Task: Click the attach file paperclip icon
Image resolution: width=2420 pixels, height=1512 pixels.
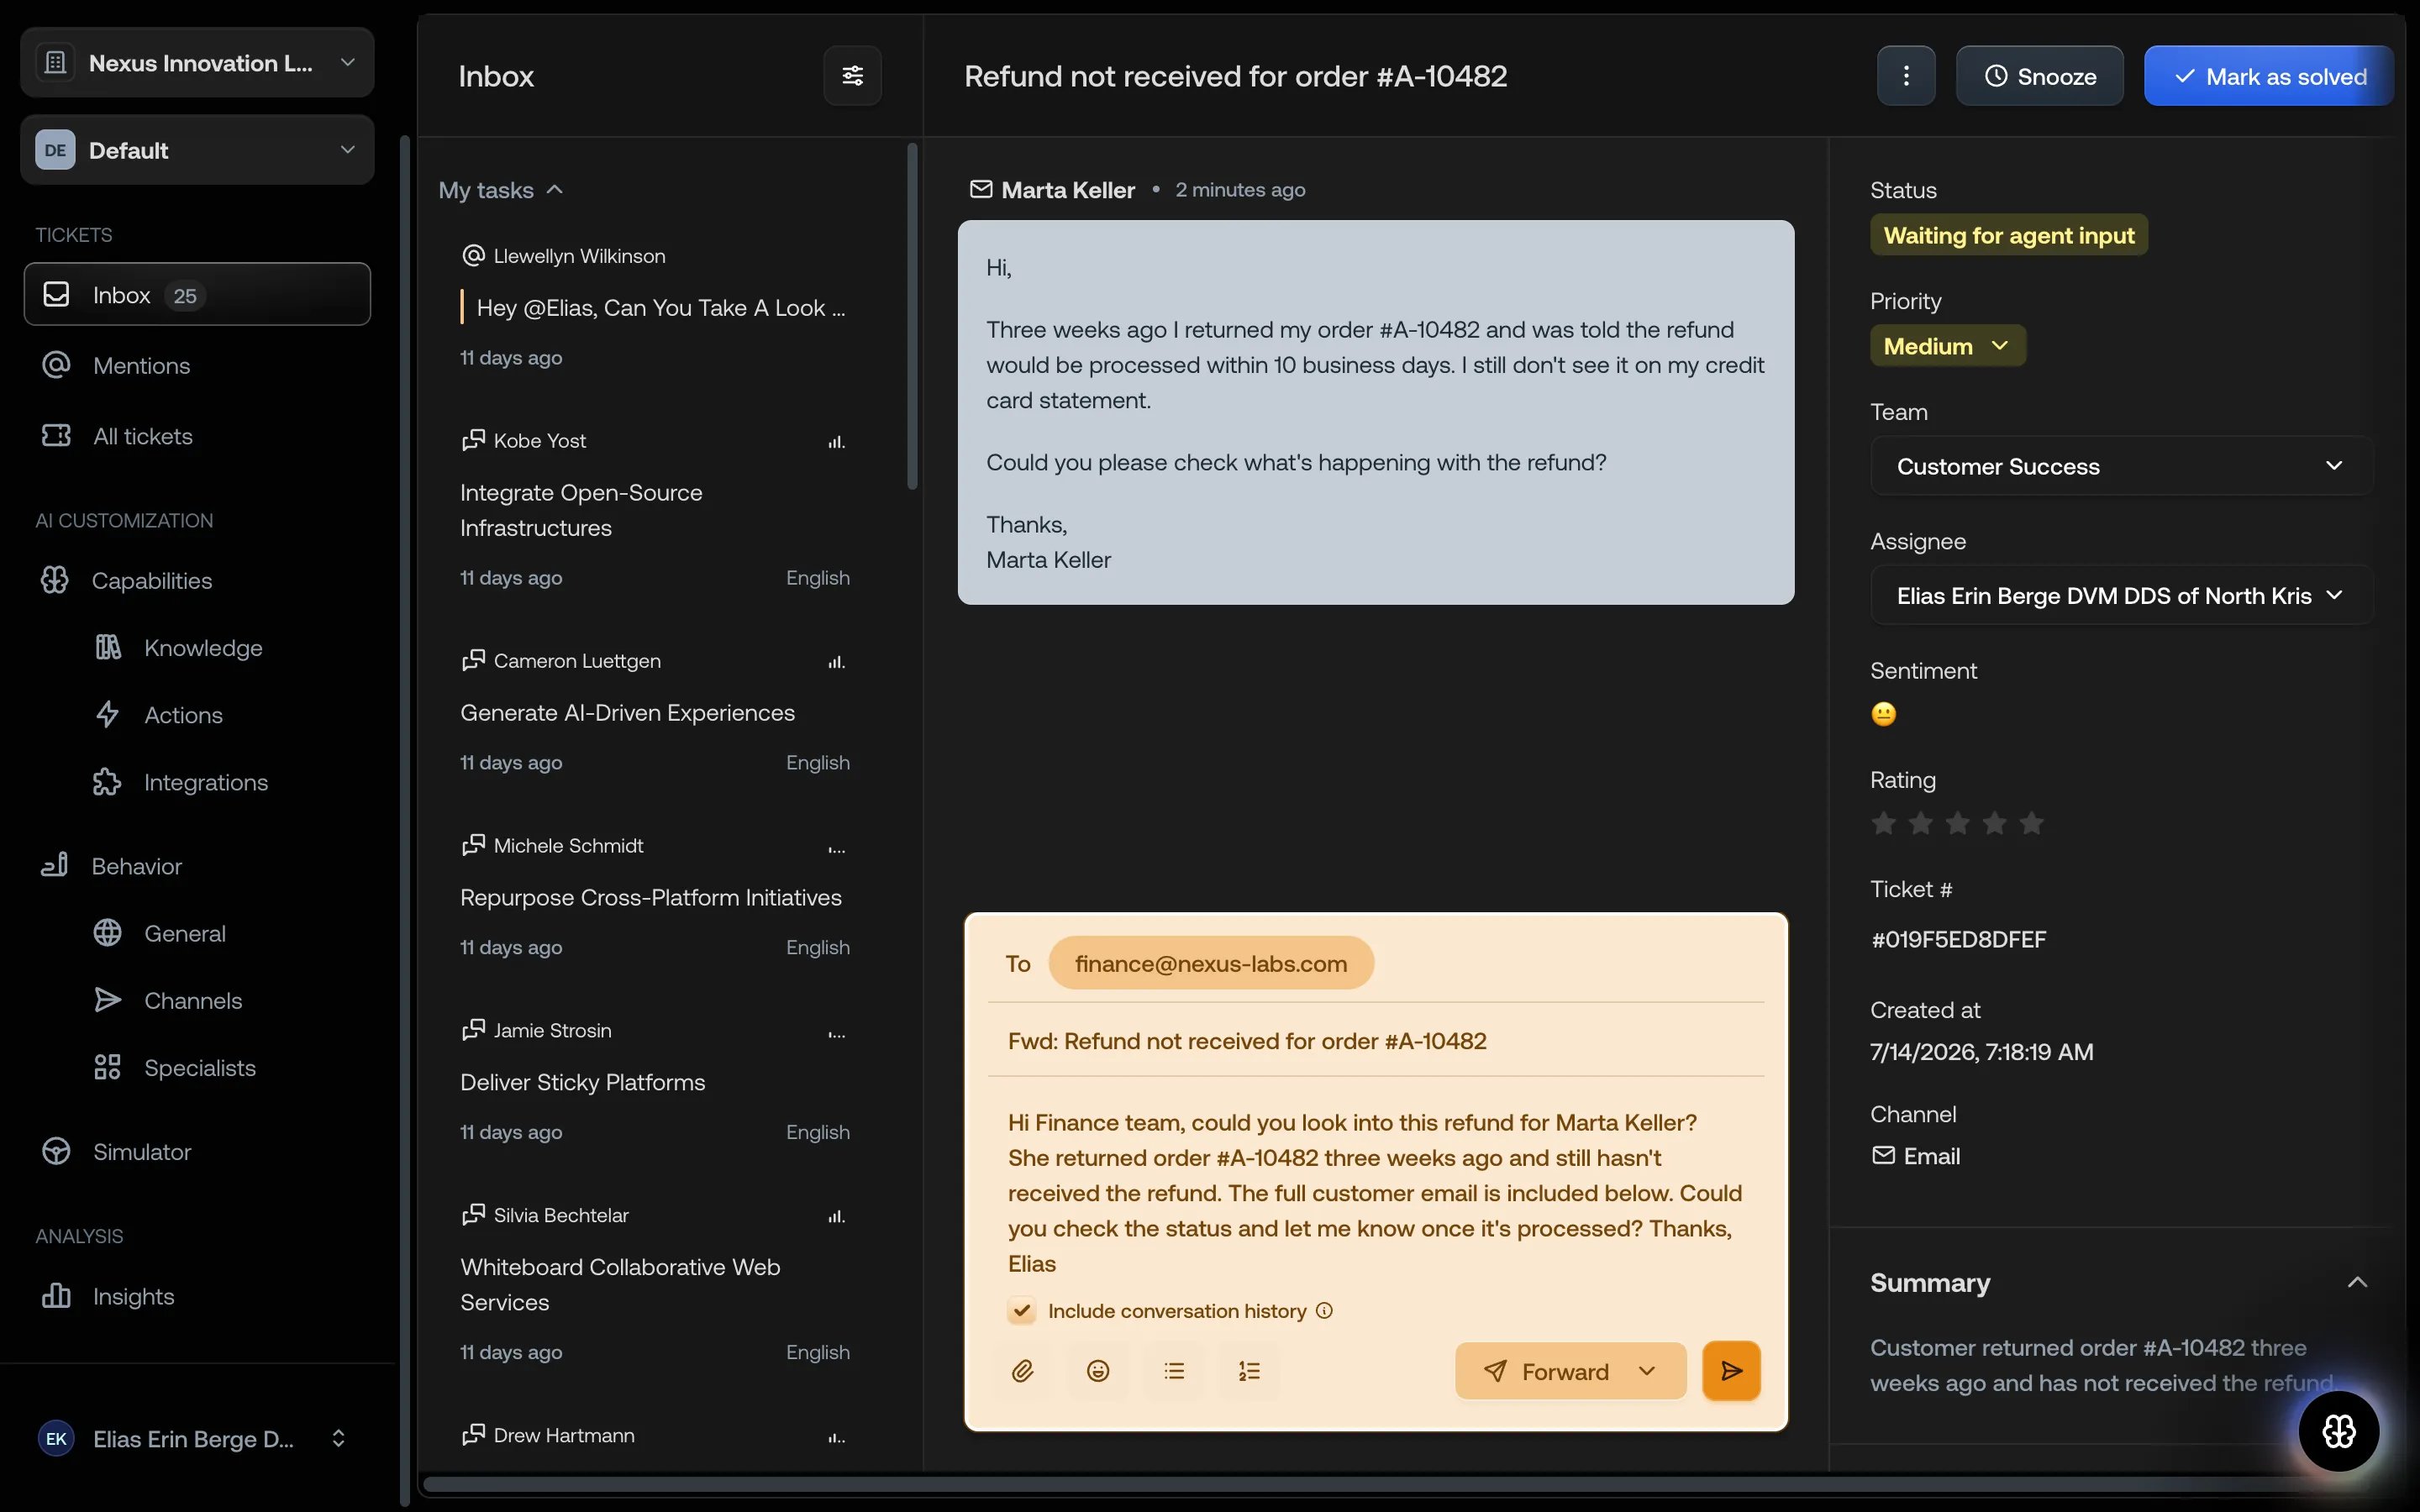Action: pyautogui.click(x=1022, y=1371)
